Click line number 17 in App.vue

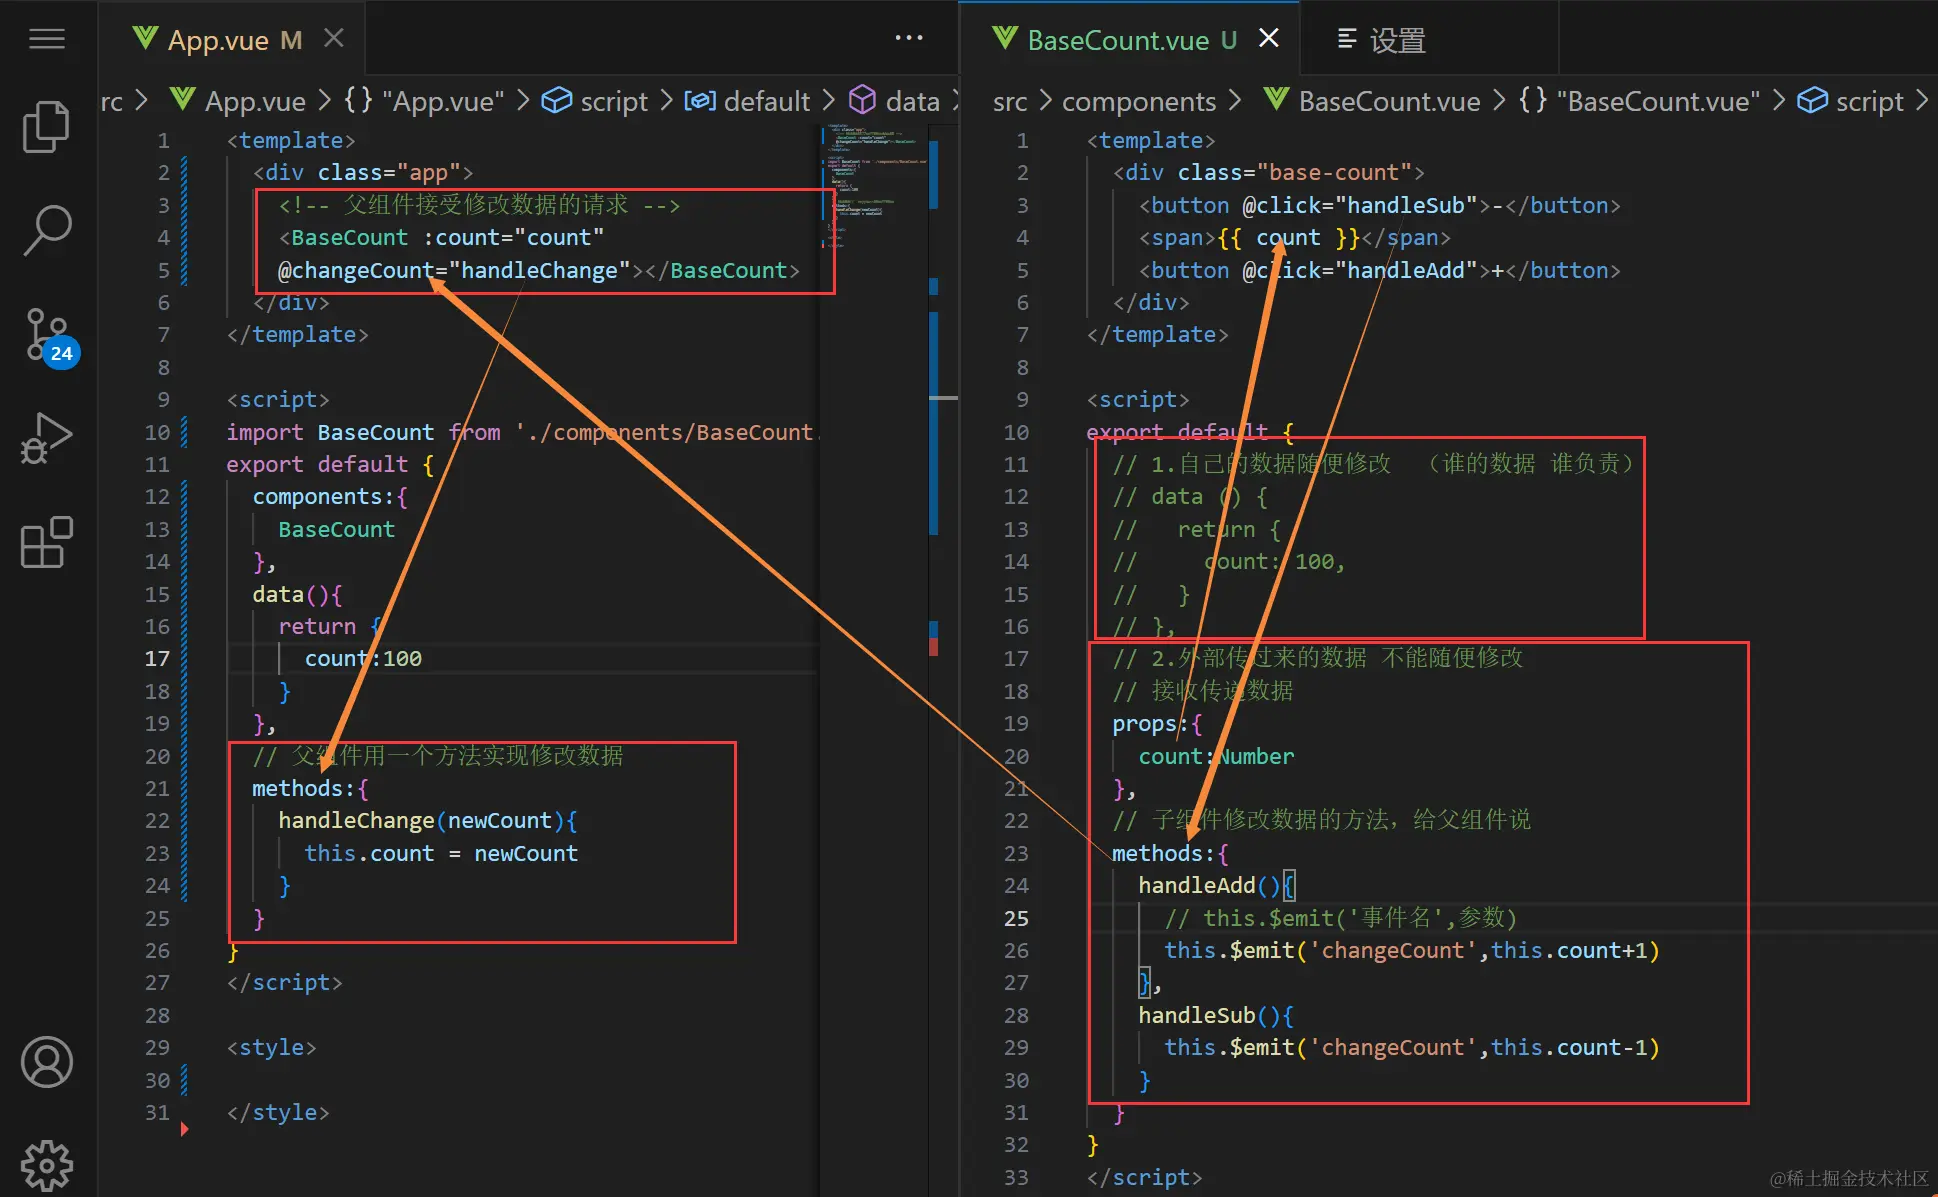point(157,658)
